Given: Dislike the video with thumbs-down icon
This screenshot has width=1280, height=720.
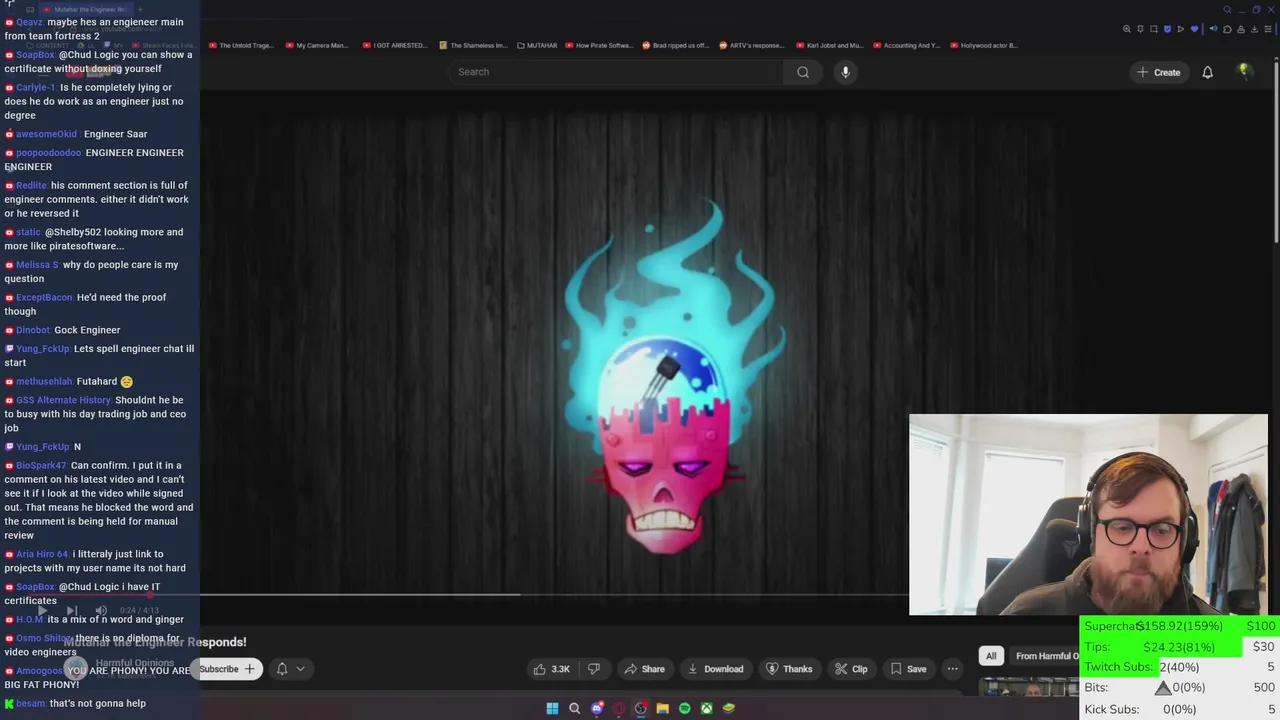Looking at the screenshot, I should pyautogui.click(x=593, y=669).
